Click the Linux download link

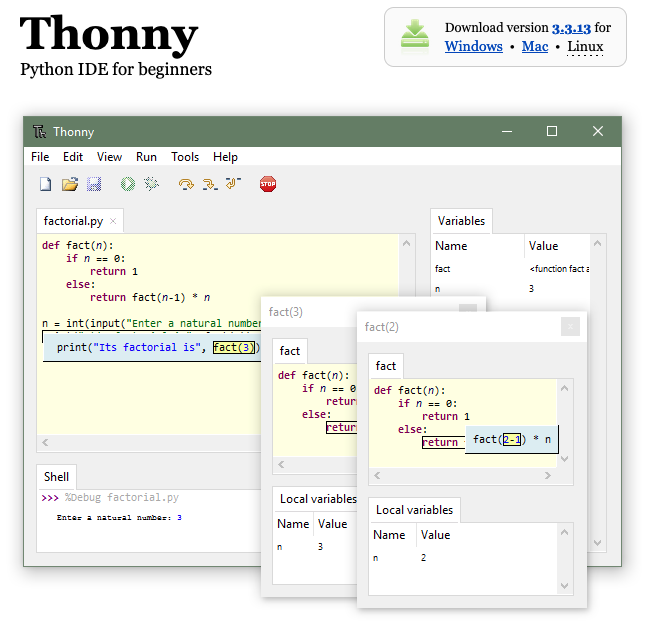click(585, 46)
